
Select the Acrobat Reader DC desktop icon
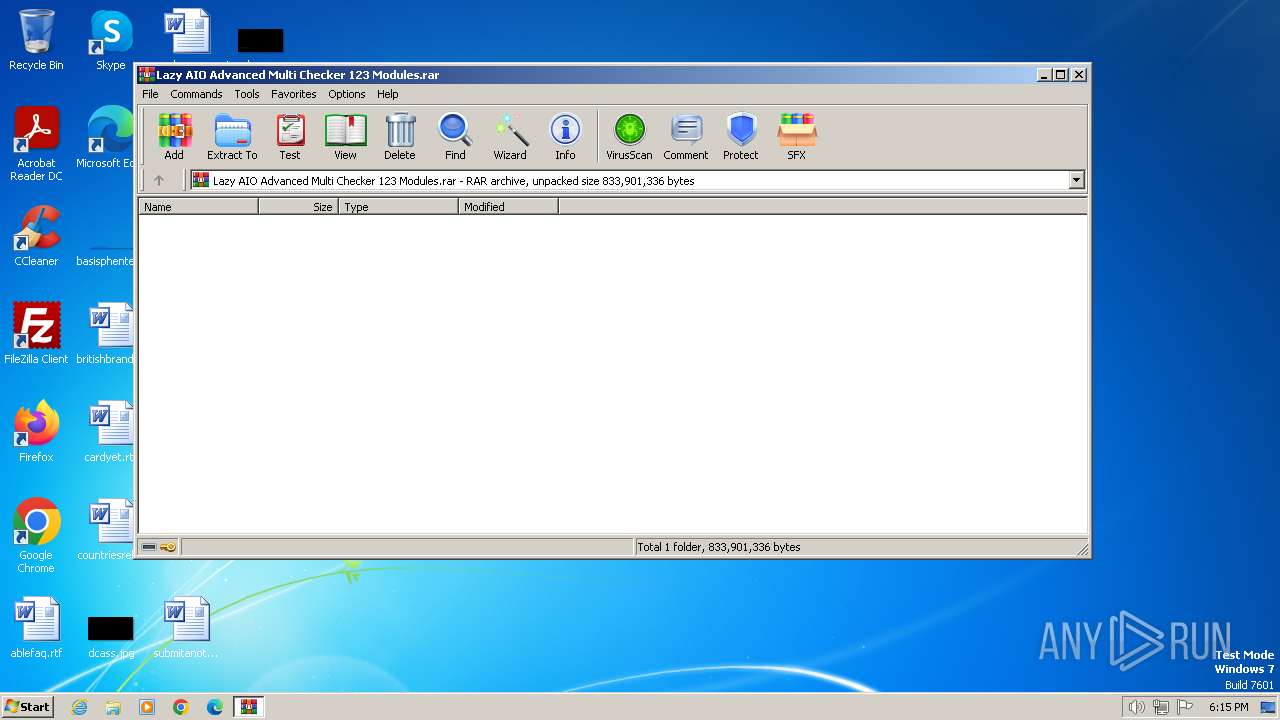(x=36, y=144)
